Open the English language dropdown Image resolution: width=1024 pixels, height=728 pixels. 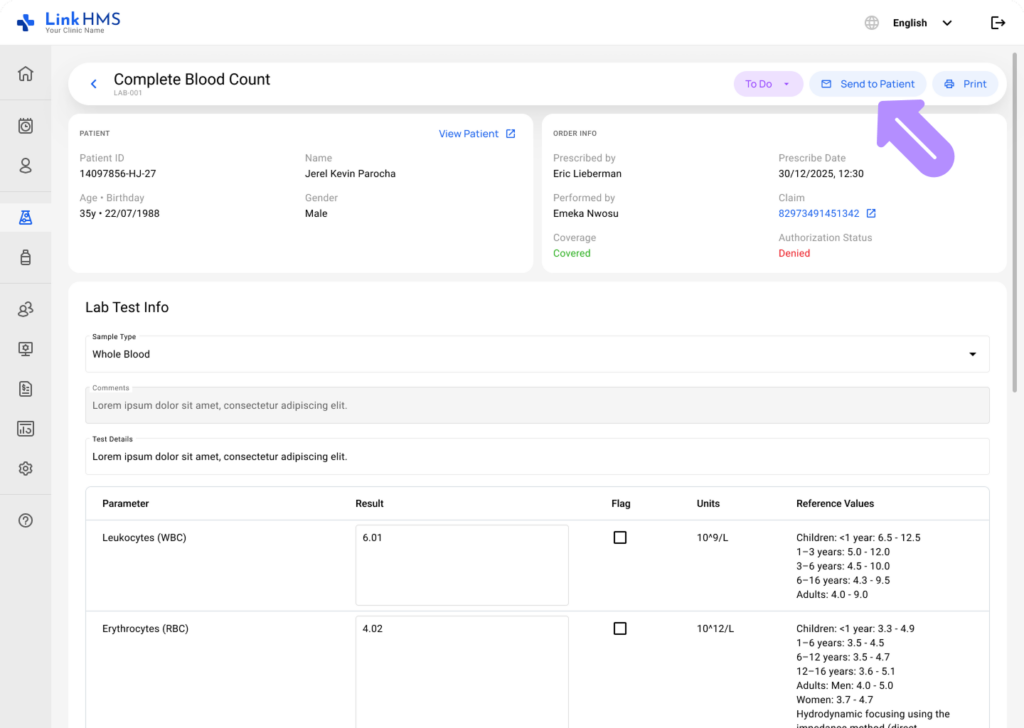click(x=922, y=23)
